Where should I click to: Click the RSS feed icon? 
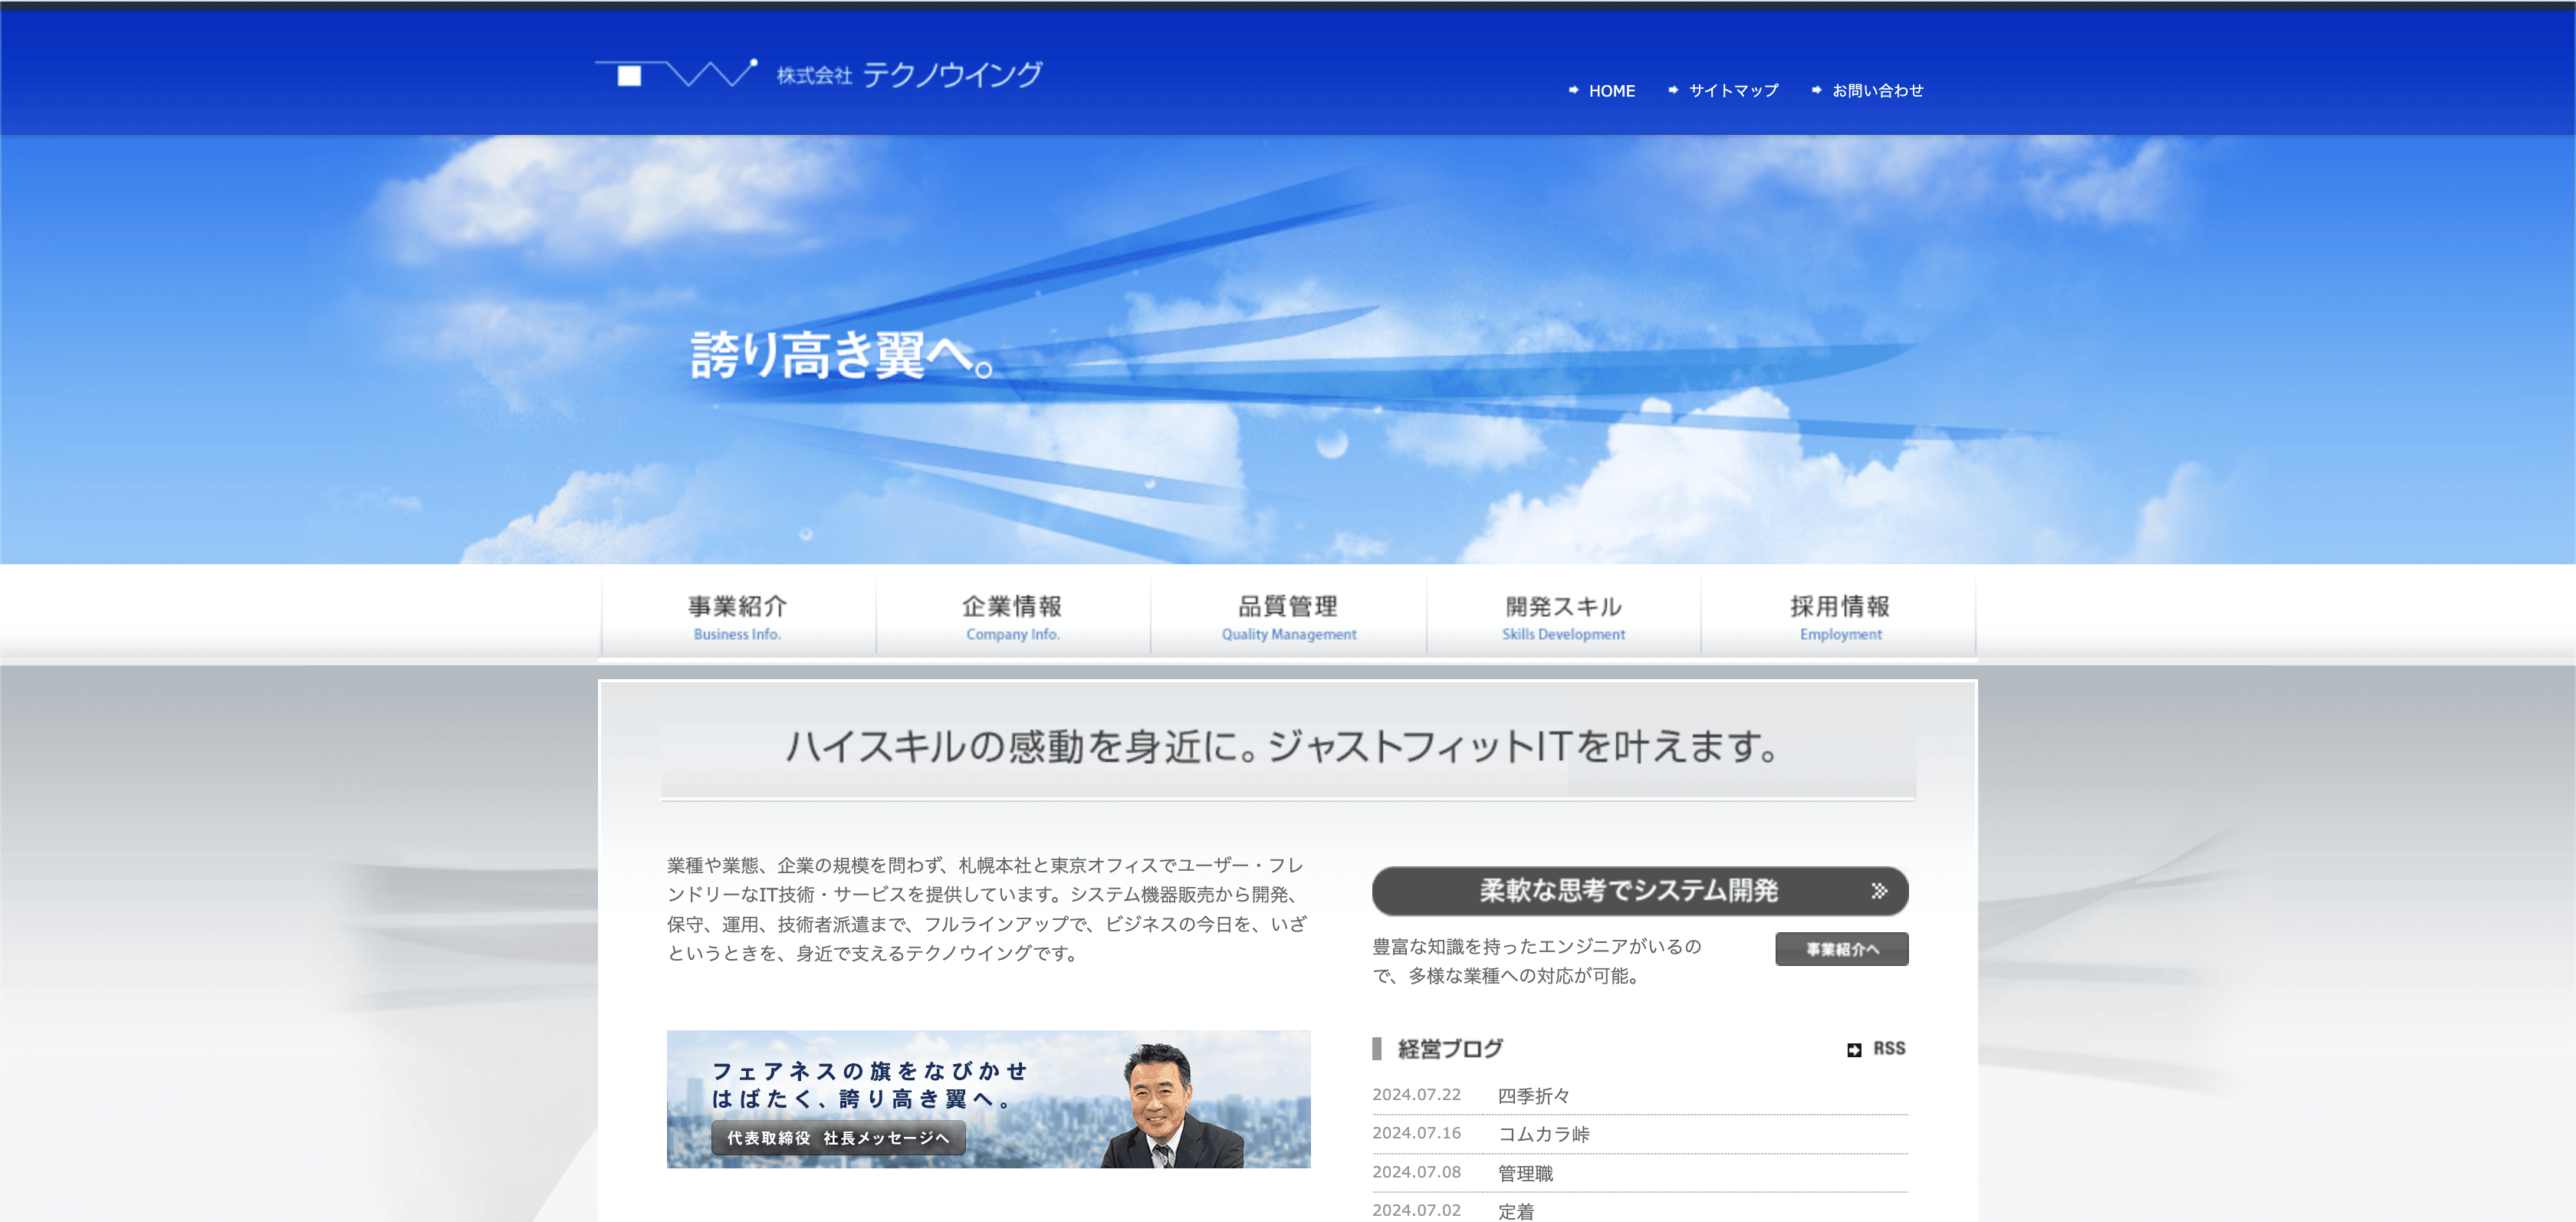coord(1854,1049)
